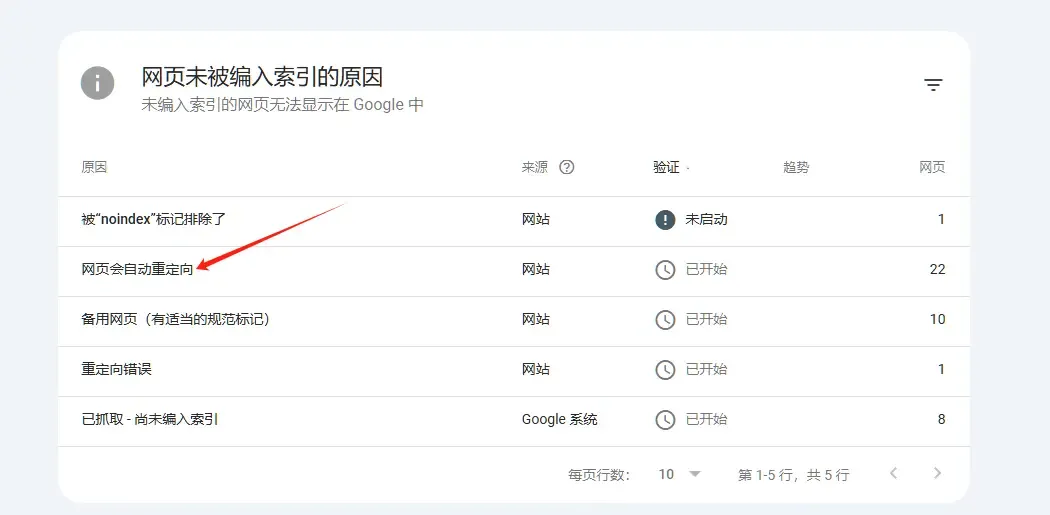Open 备用网页（有适当的规范标记）row
Screen dimensions: 1050x515
(x=514, y=321)
